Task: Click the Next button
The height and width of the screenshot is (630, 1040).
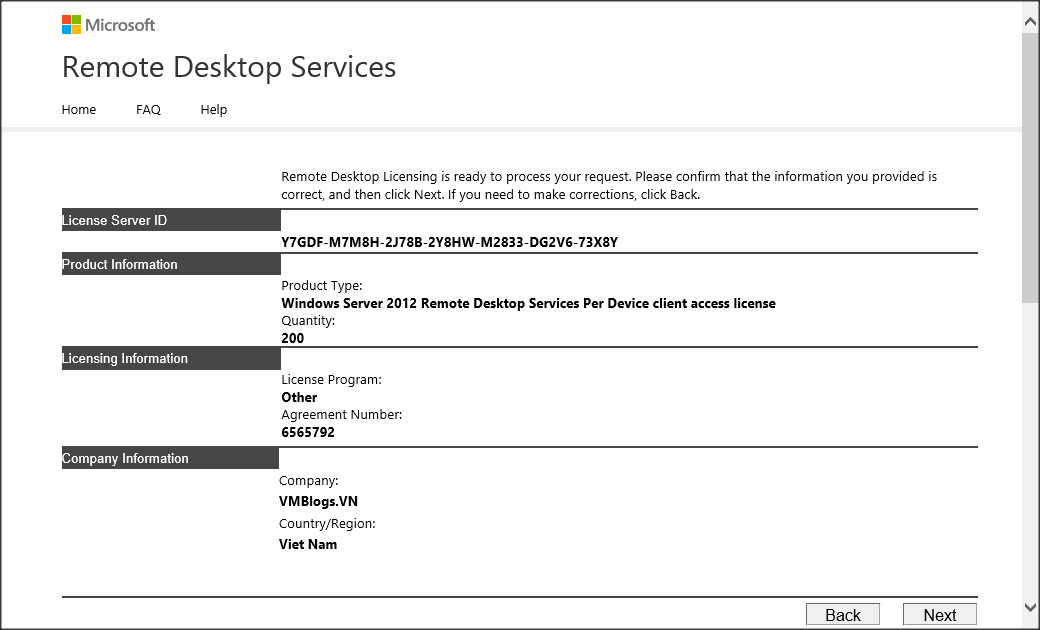Action: click(939, 615)
